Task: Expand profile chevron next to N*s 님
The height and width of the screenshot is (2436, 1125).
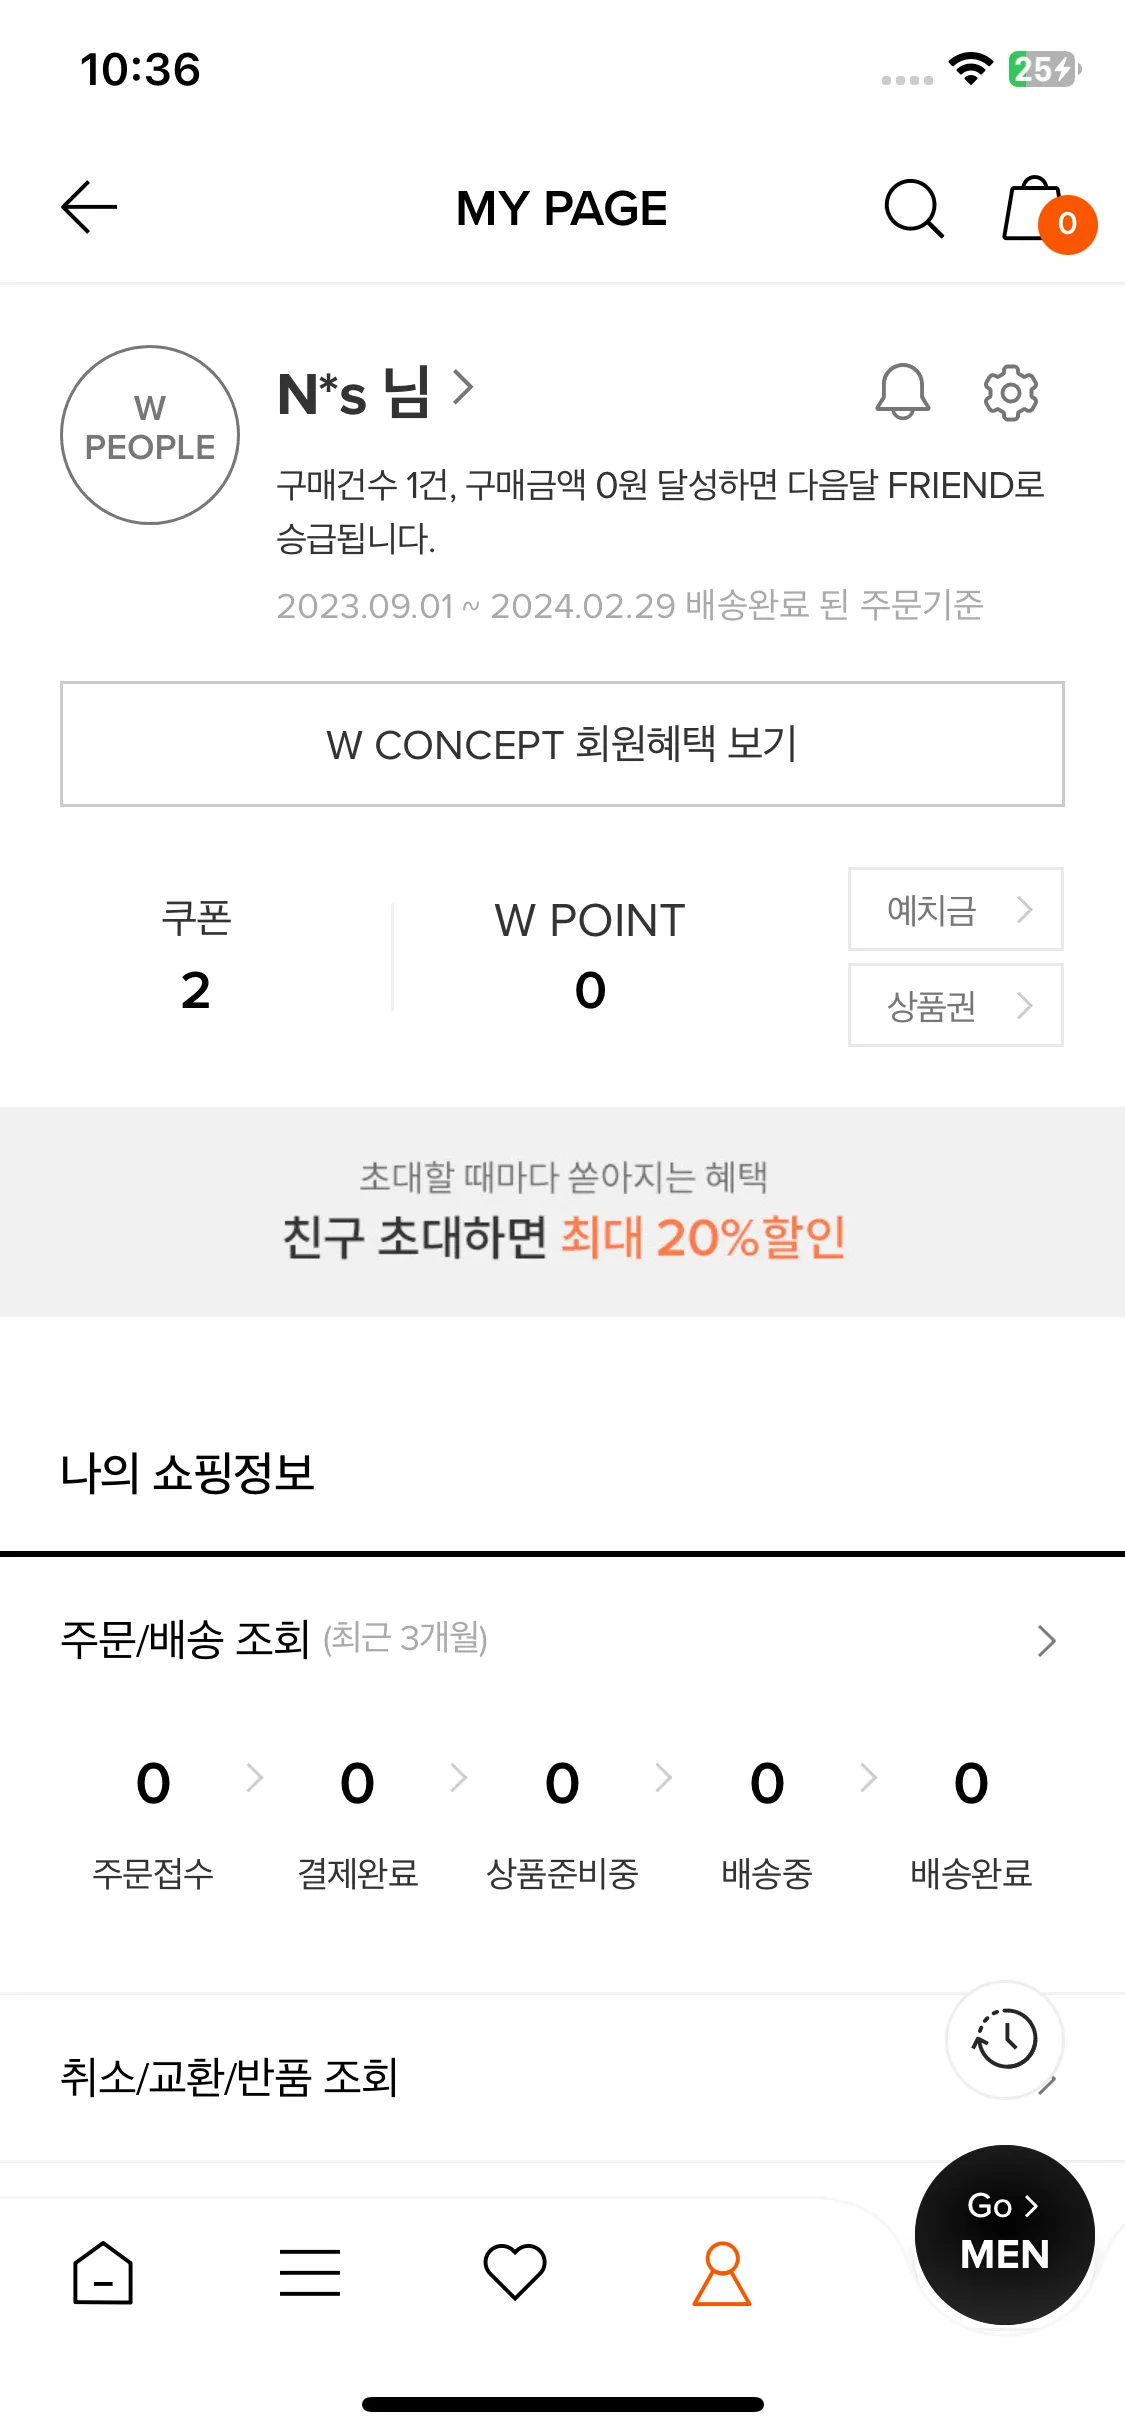Action: pos(462,387)
